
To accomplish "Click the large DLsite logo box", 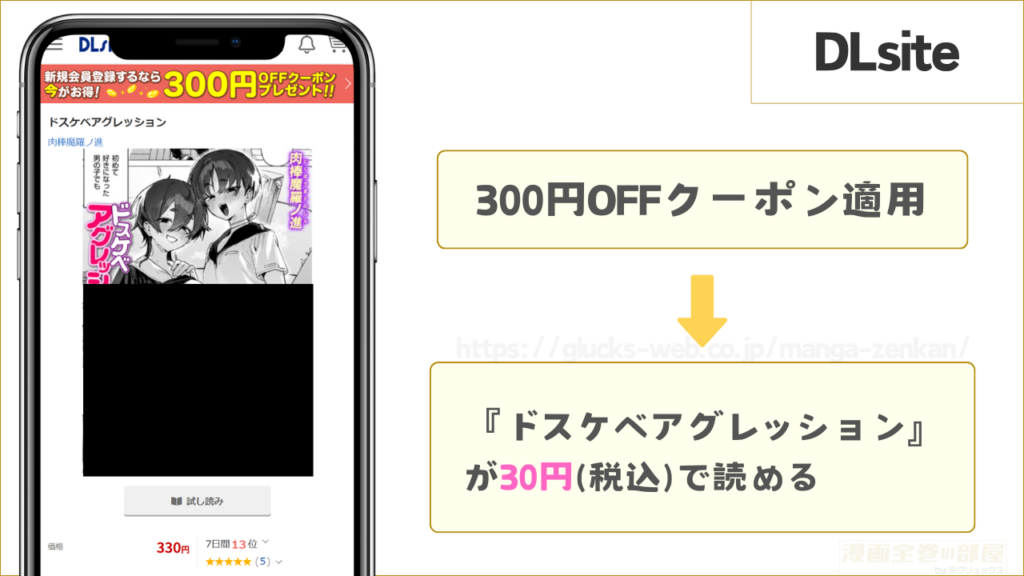I will point(887,52).
